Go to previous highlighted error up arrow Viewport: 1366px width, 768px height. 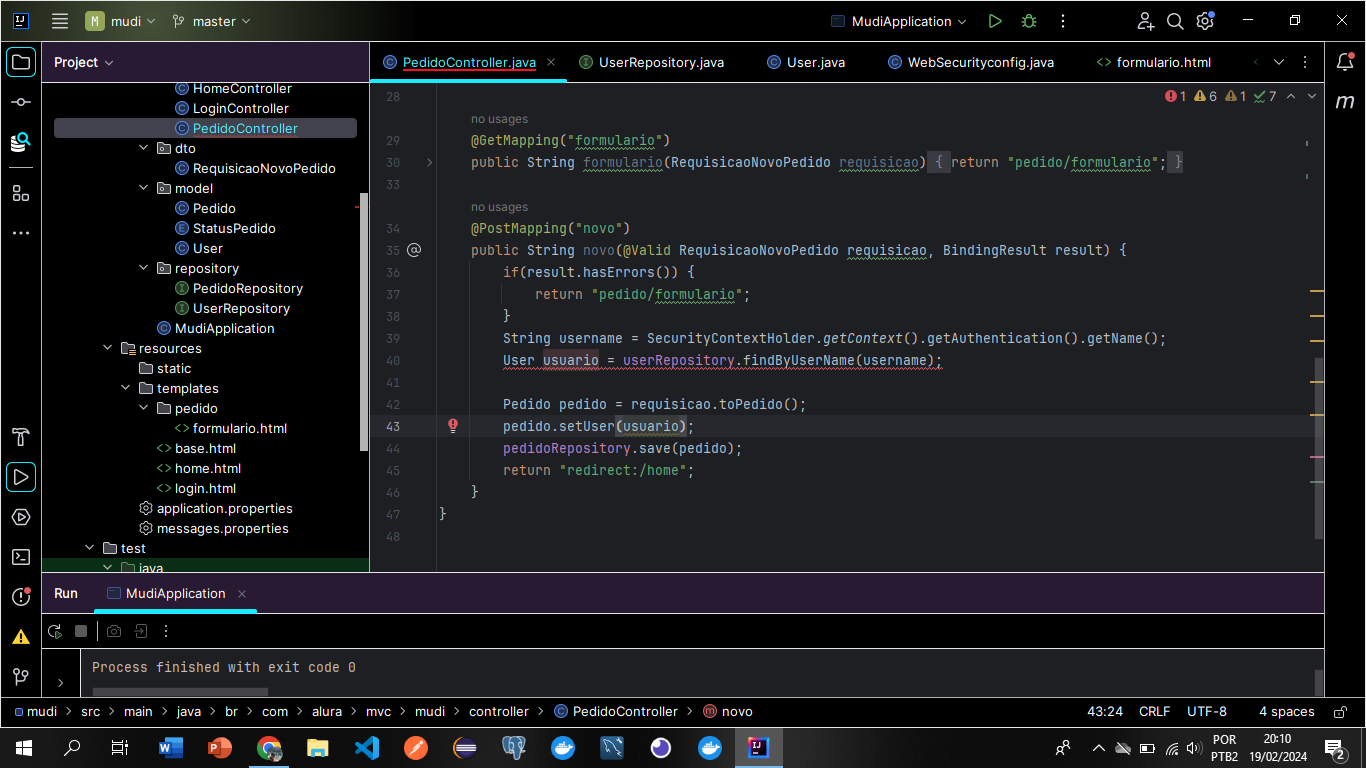tap(1291, 96)
